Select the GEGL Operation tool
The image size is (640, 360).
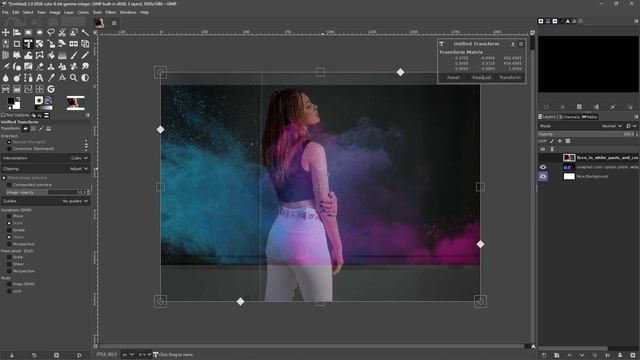click(x=51, y=89)
